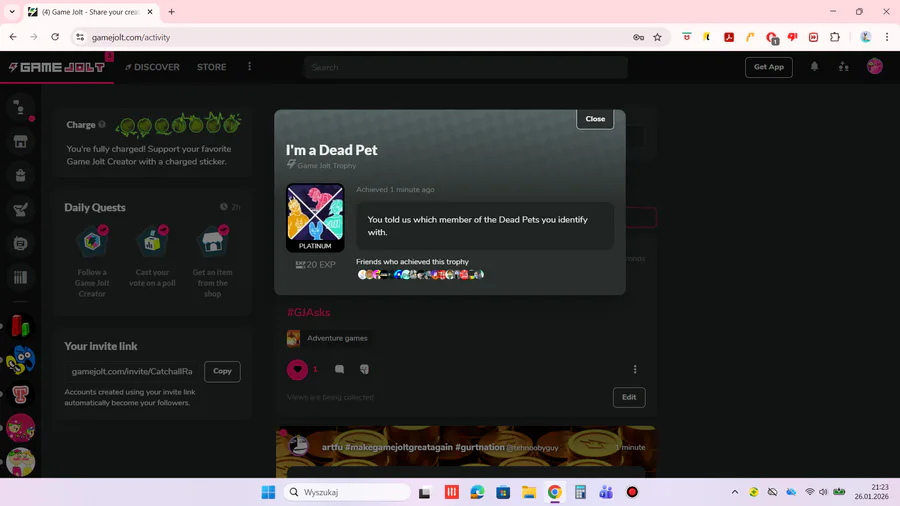
Task: Open the quests icon in sidebar
Action: (21, 209)
